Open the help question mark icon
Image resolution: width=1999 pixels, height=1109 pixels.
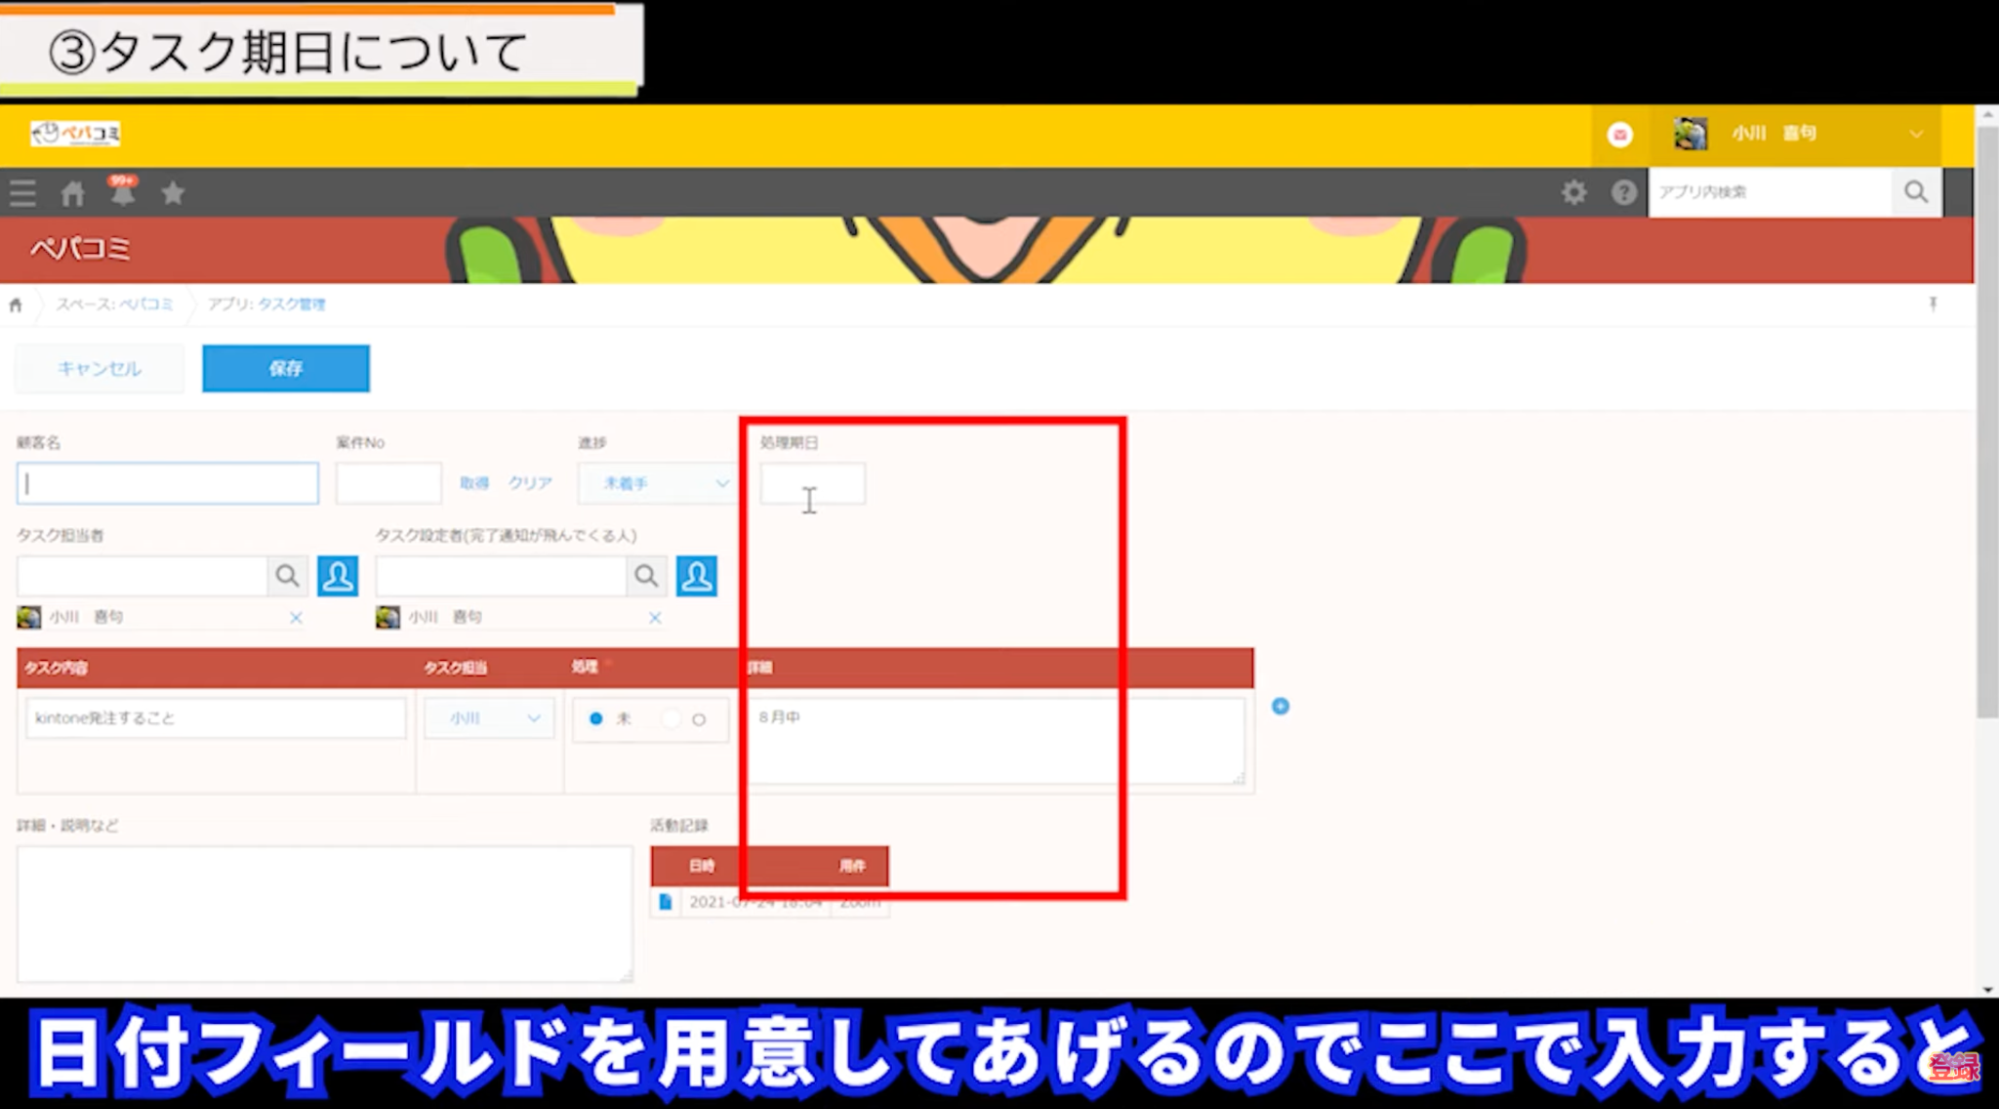tap(1624, 192)
